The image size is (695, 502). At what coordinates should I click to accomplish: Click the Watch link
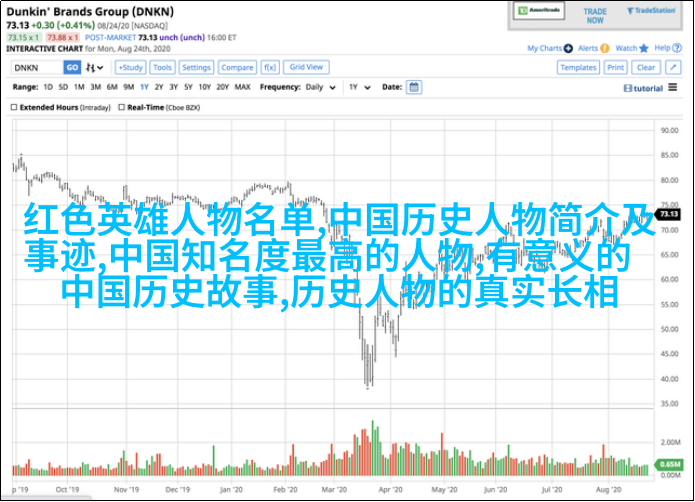click(626, 48)
